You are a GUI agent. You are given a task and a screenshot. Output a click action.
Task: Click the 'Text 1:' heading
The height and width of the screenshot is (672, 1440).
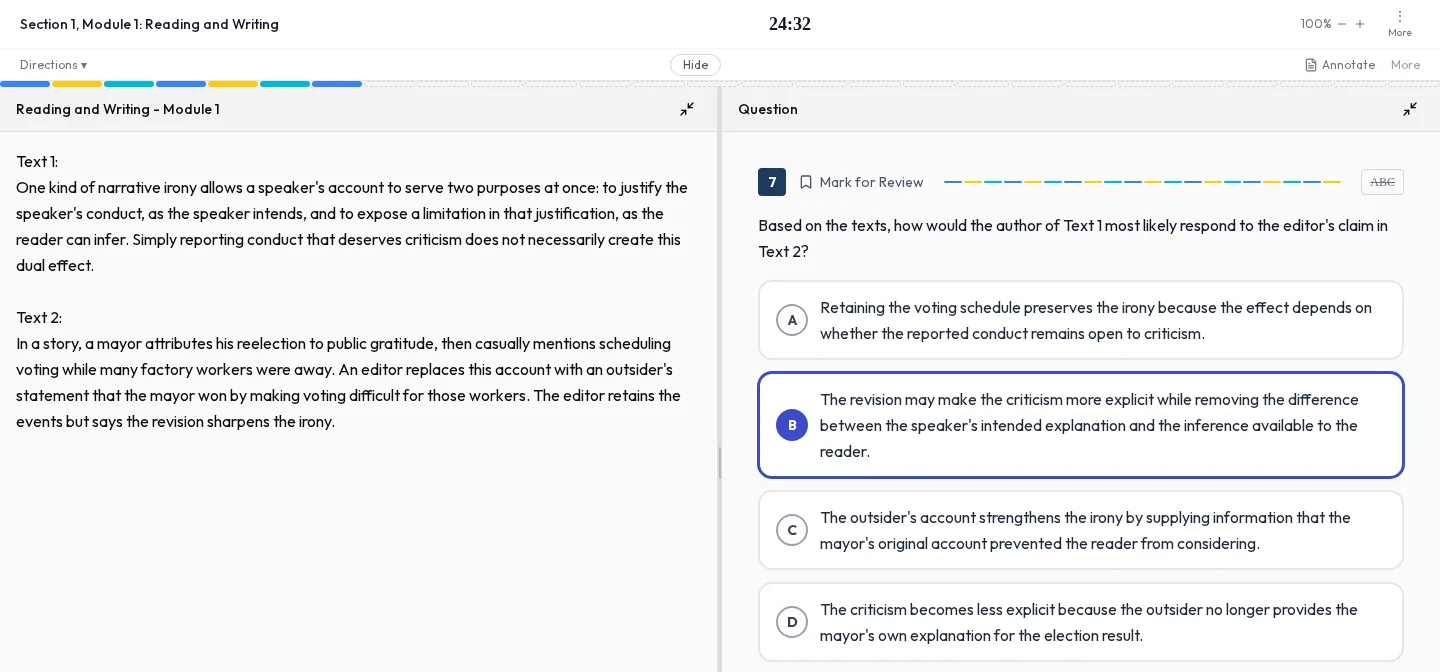(37, 161)
